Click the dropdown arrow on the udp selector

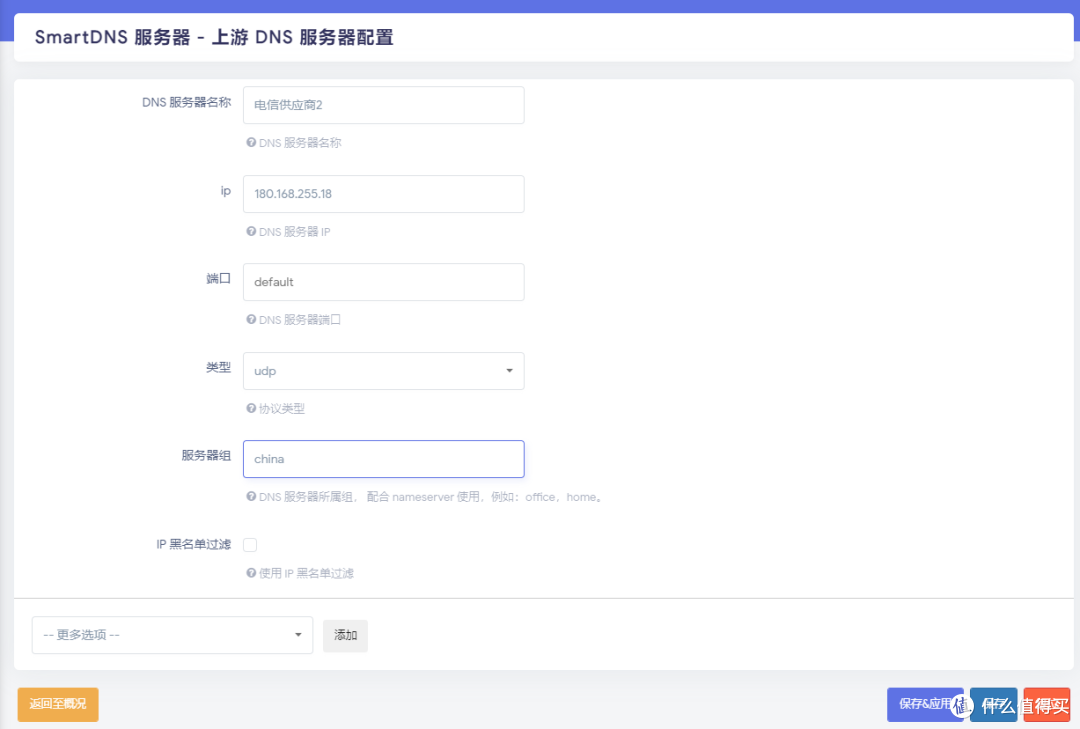pos(508,370)
